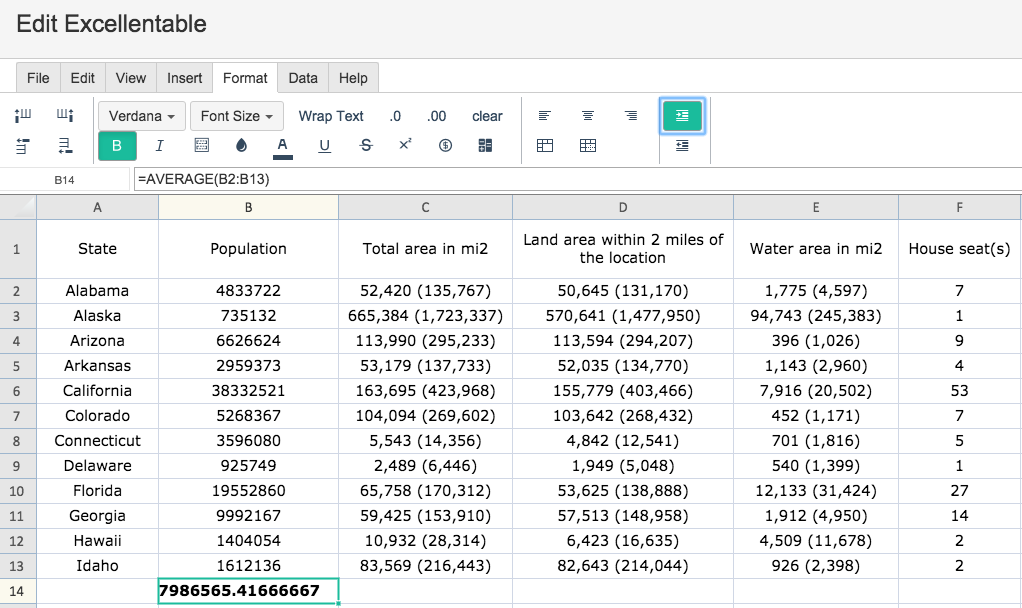Open the Verdana font dropdown
The width and height of the screenshot is (1022, 608).
pos(142,116)
